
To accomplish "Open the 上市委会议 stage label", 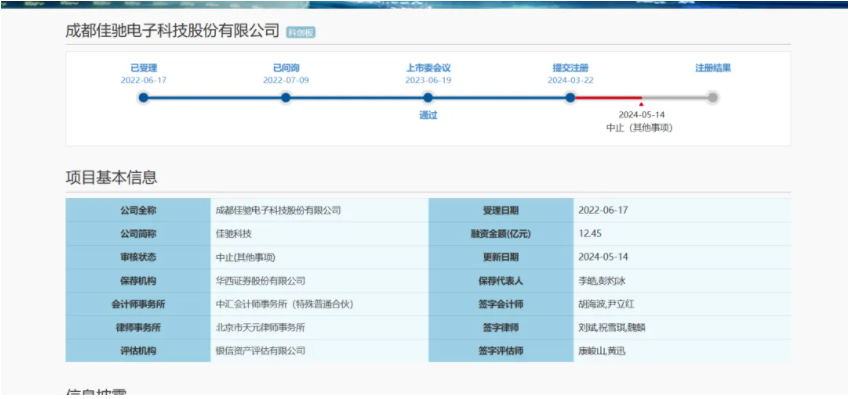I will tap(428, 68).
